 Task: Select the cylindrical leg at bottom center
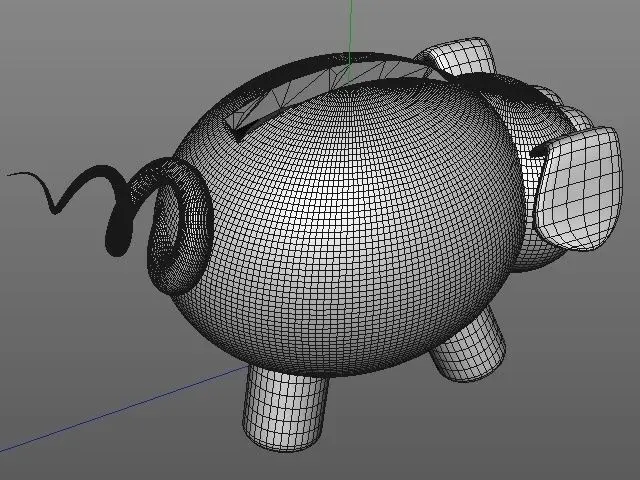(285, 408)
